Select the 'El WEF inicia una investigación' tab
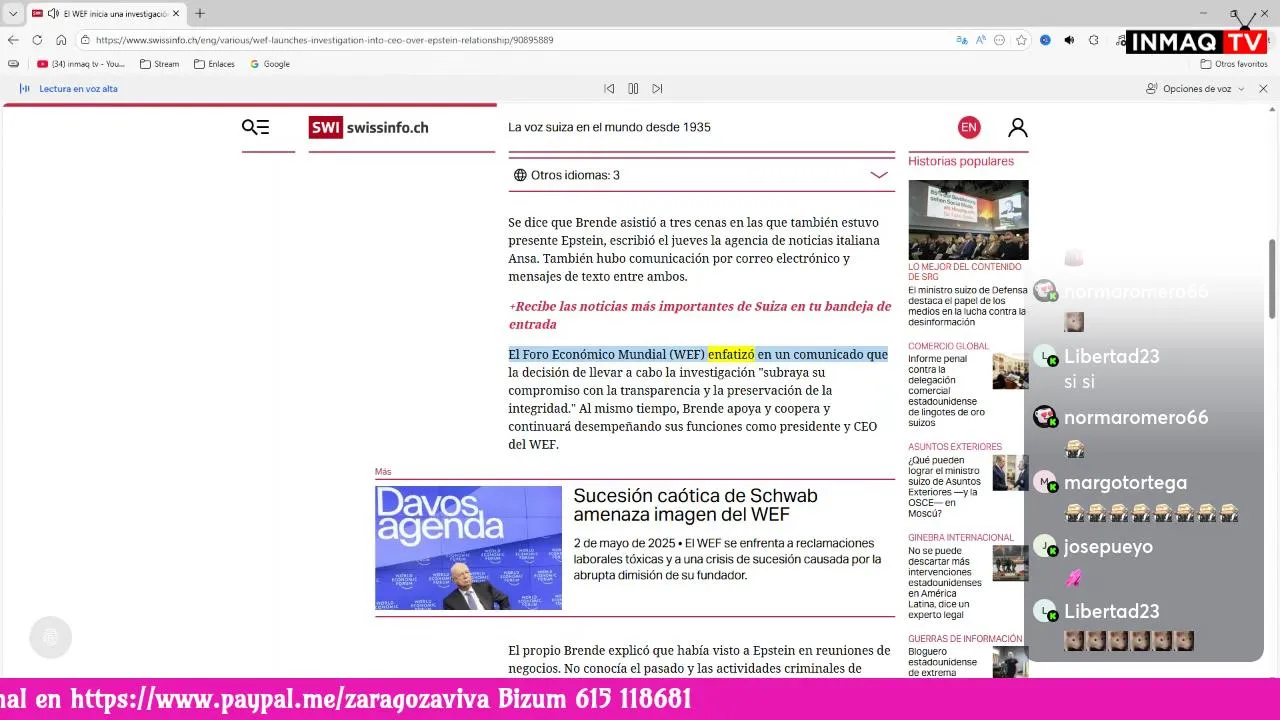The image size is (1280, 720). pyautogui.click(x=105, y=14)
